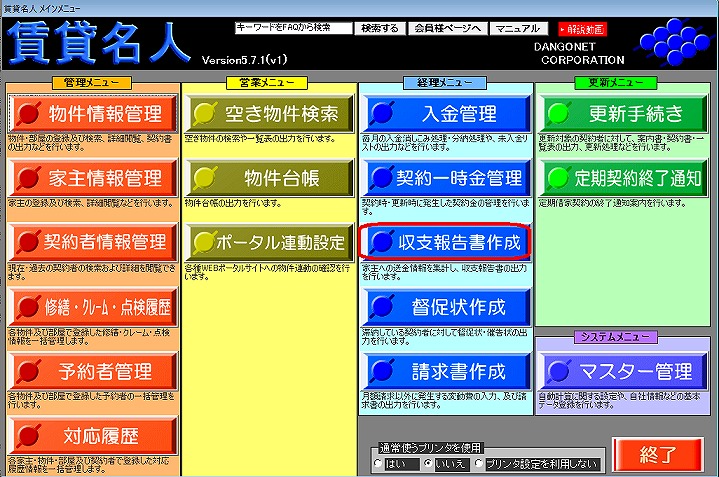Select the いいえ printer radio option
The height and width of the screenshot is (477, 719).
(x=428, y=464)
